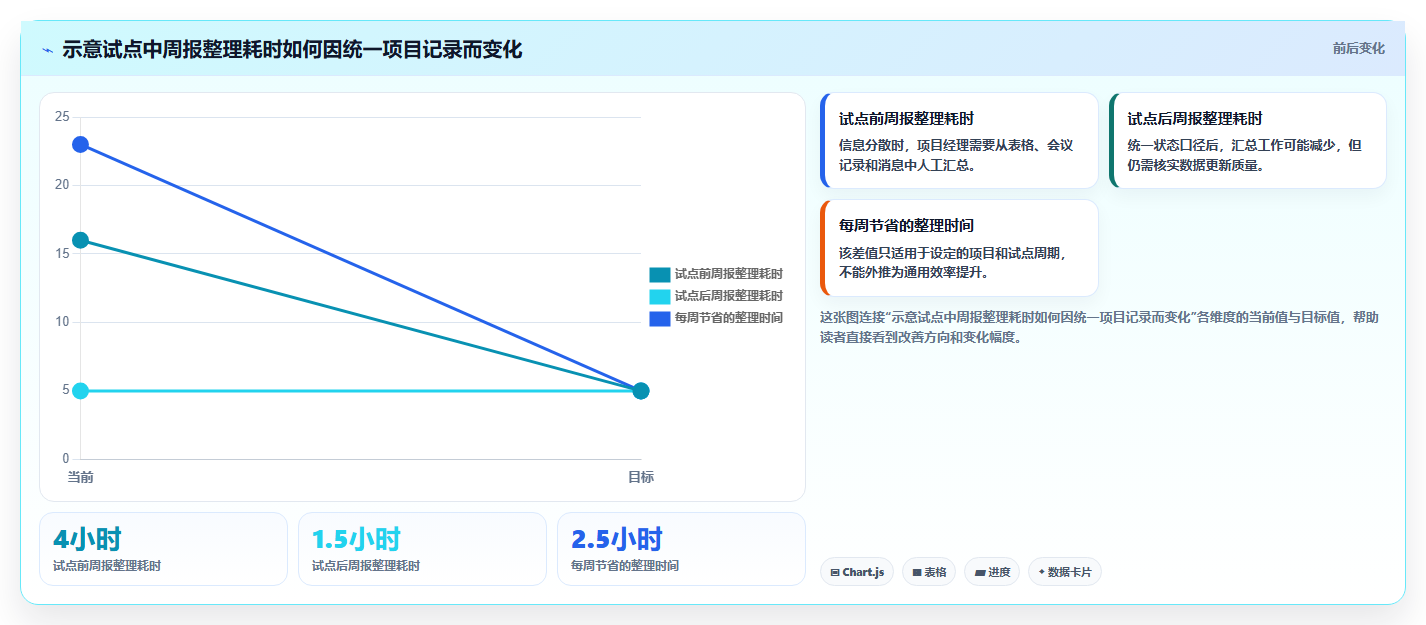Click the blue data point at 23
Viewport: 1426px width, 625px height.
[x=80, y=144]
